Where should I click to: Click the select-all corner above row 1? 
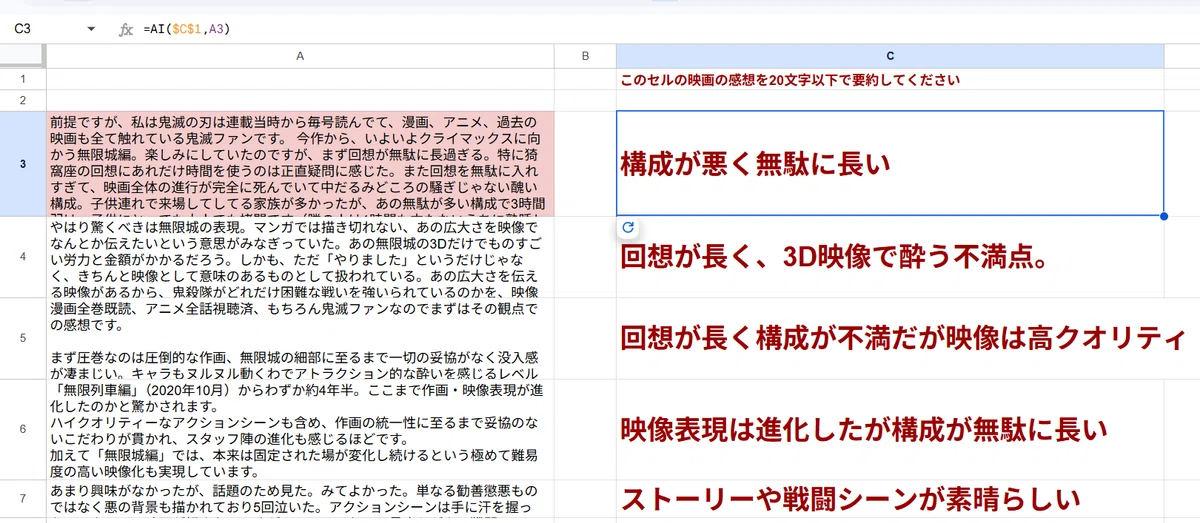[x=22, y=57]
